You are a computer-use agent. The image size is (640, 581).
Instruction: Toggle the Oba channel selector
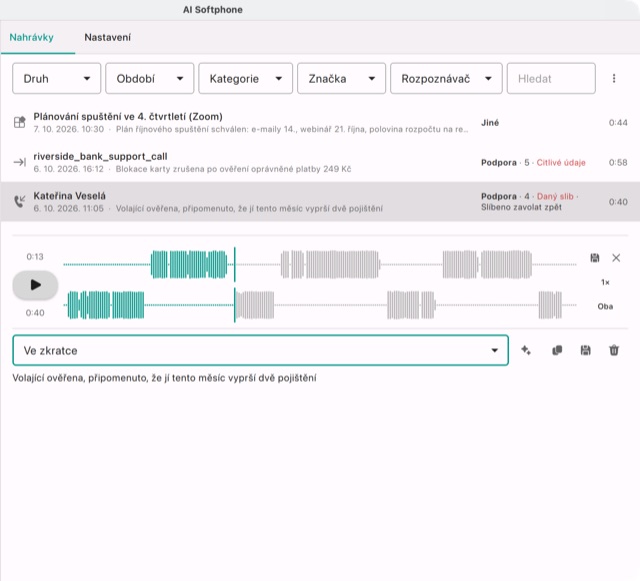tap(605, 306)
